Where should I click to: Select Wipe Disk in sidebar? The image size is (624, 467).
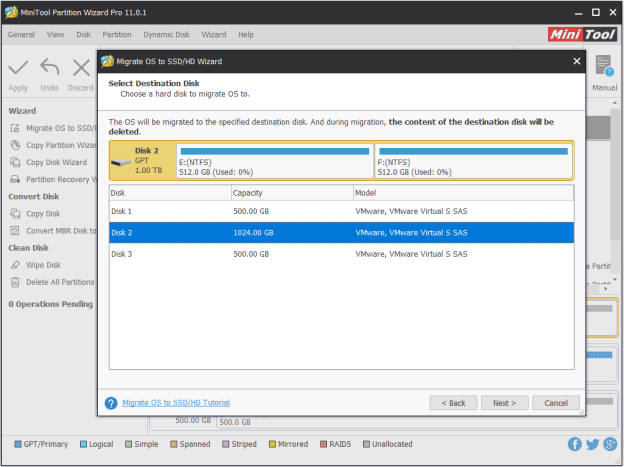(44, 265)
